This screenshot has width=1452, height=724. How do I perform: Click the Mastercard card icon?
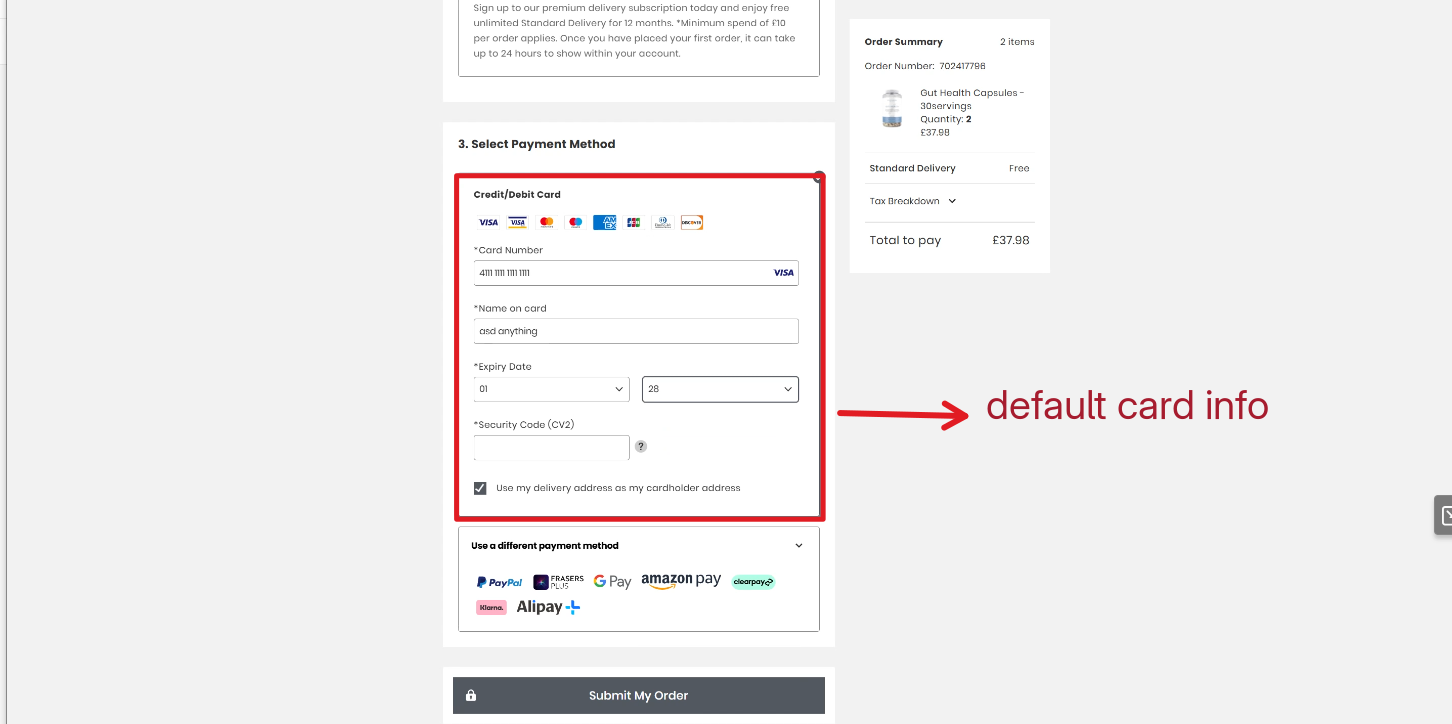click(546, 222)
